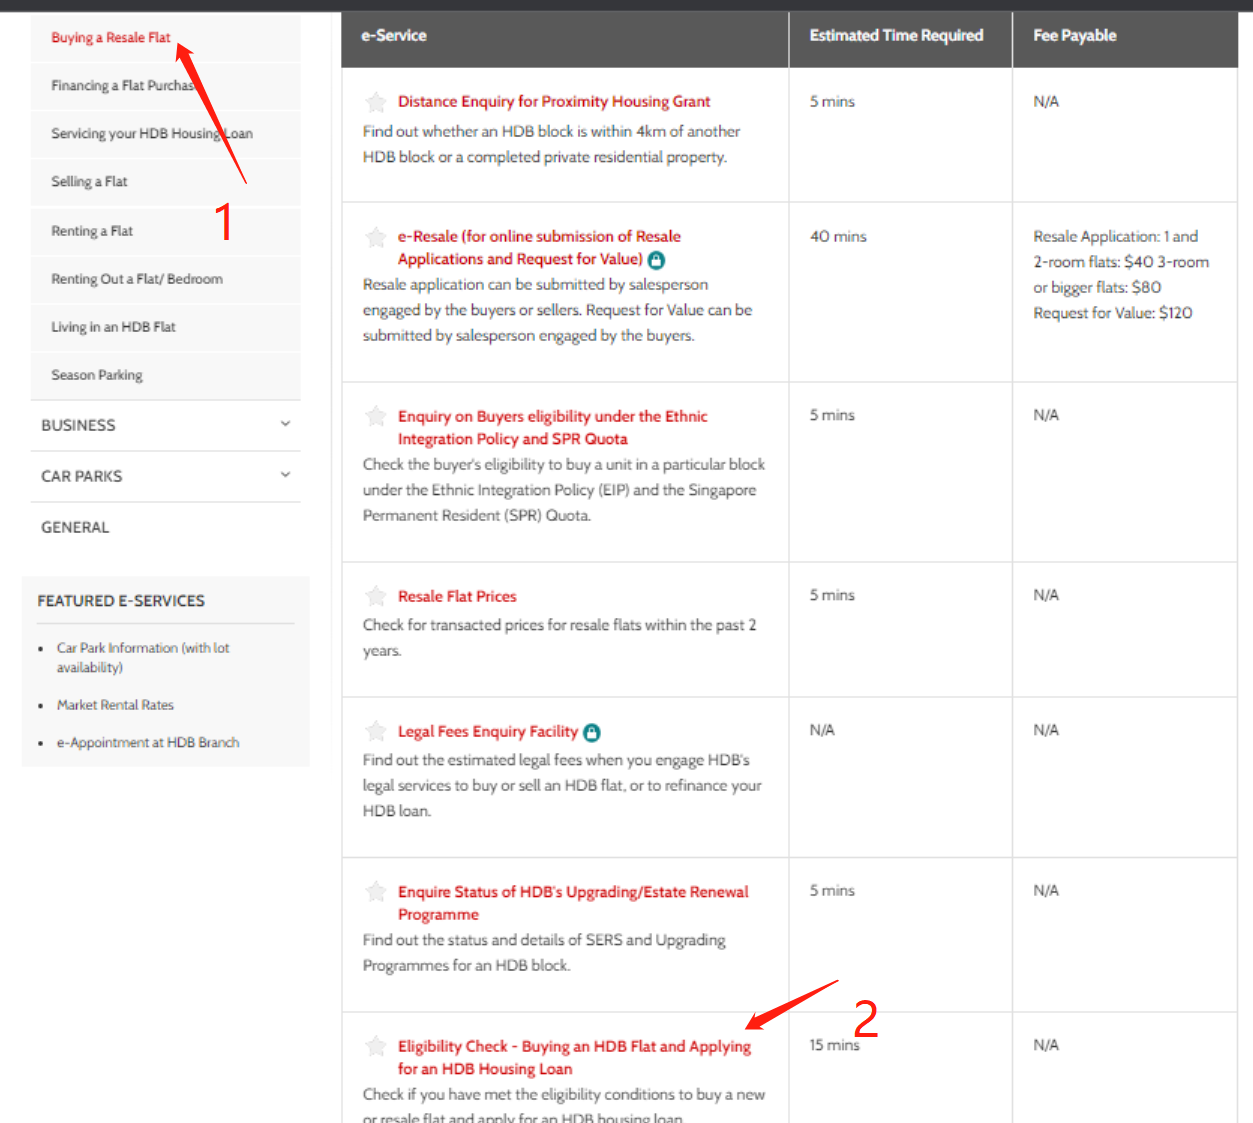Select Buying a Resale Flat menu item
Image resolution: width=1253 pixels, height=1123 pixels.
[x=111, y=38]
